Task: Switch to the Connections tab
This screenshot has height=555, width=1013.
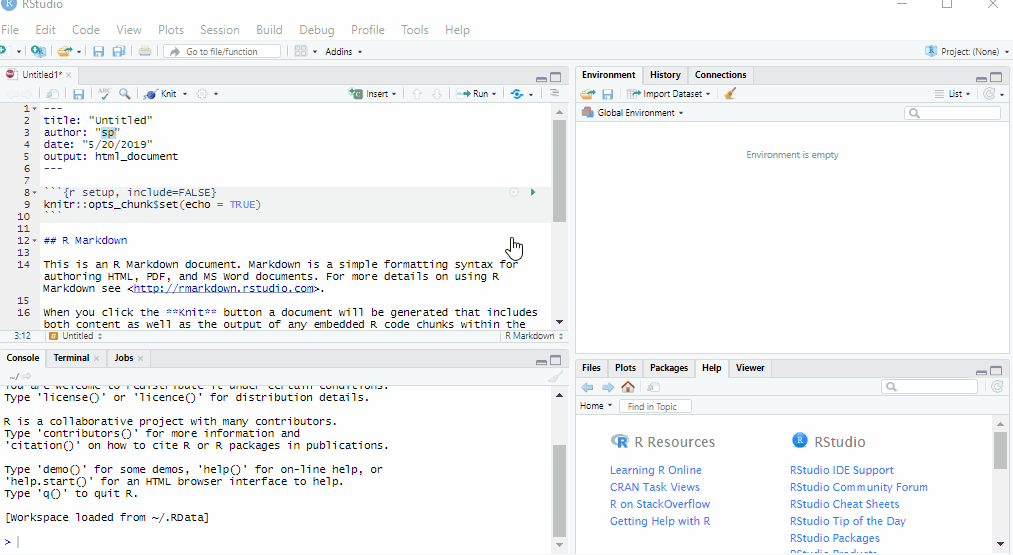Action: point(720,75)
